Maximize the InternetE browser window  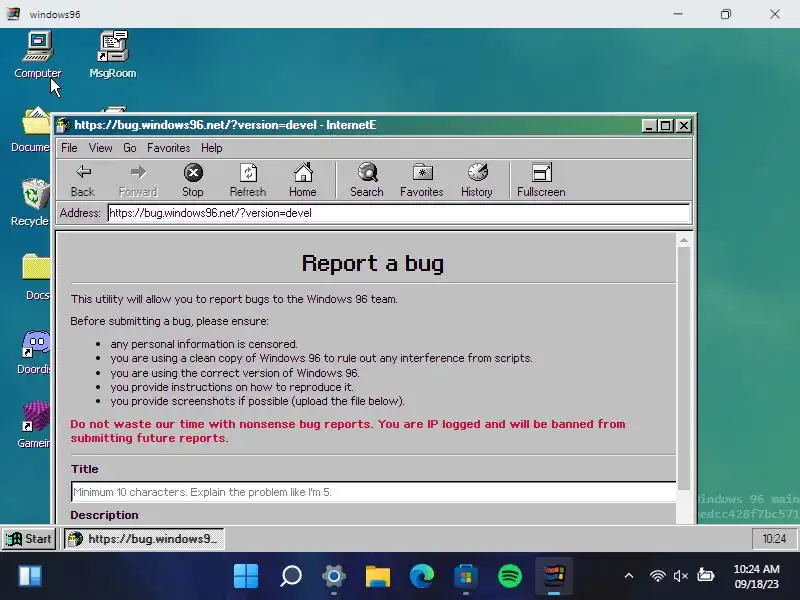pos(666,126)
